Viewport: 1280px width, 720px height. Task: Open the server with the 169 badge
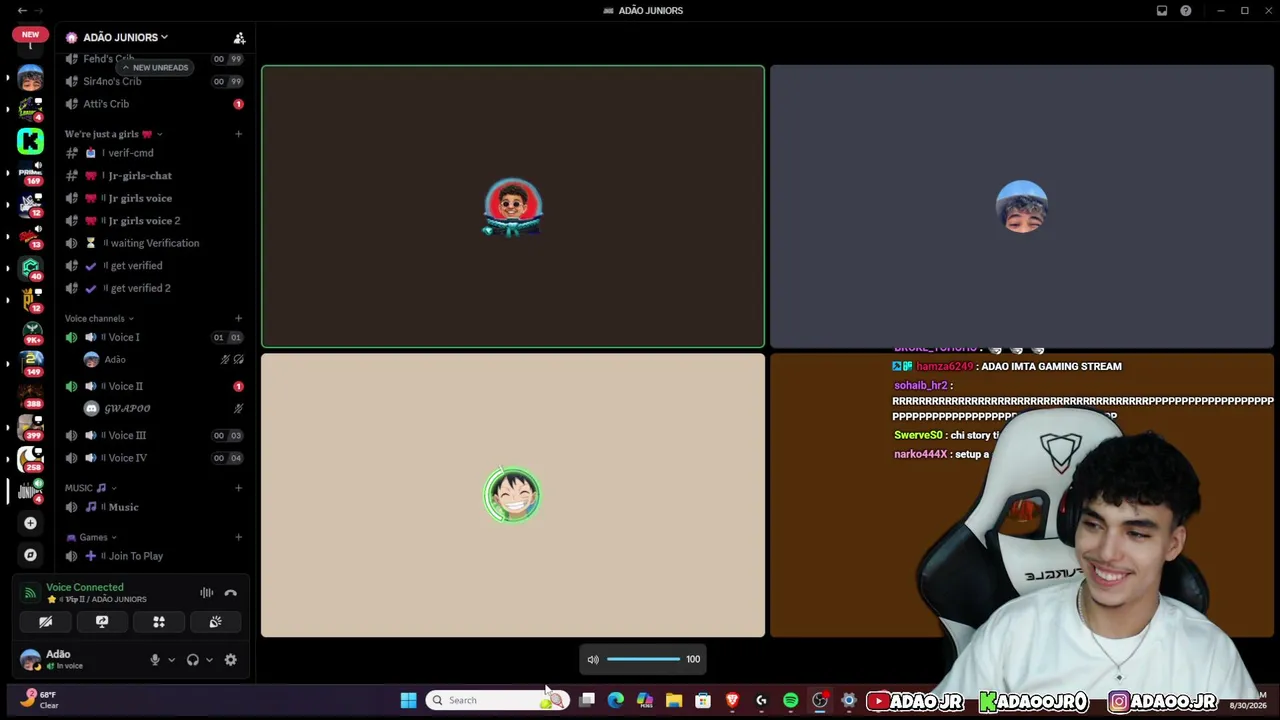coord(30,173)
